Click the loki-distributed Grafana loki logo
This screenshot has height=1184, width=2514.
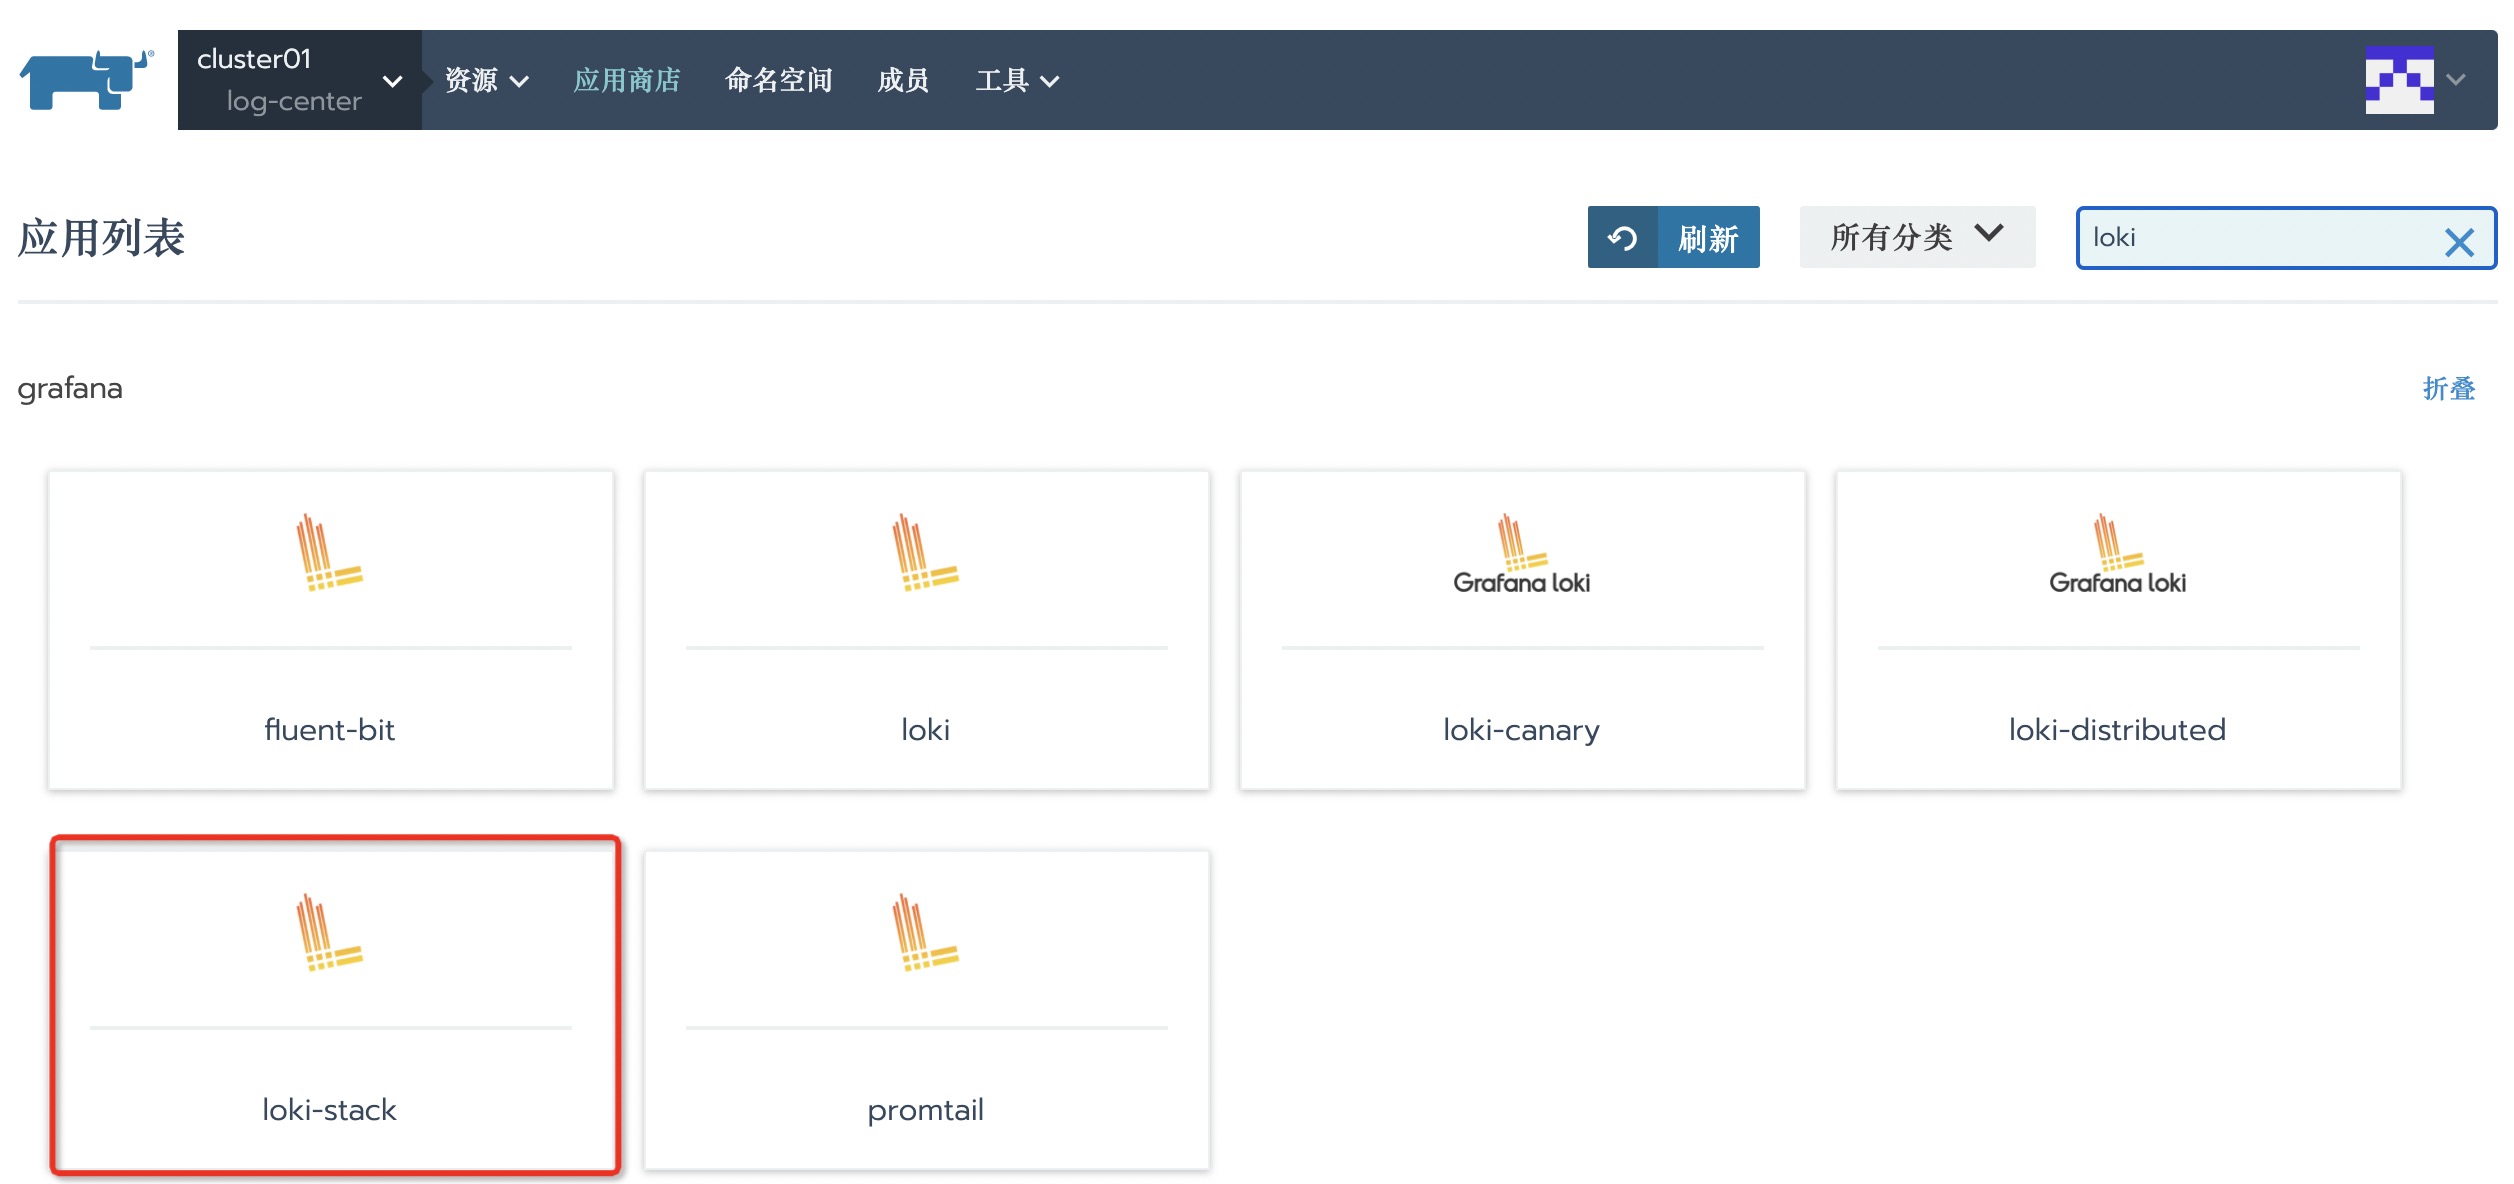click(x=2117, y=555)
